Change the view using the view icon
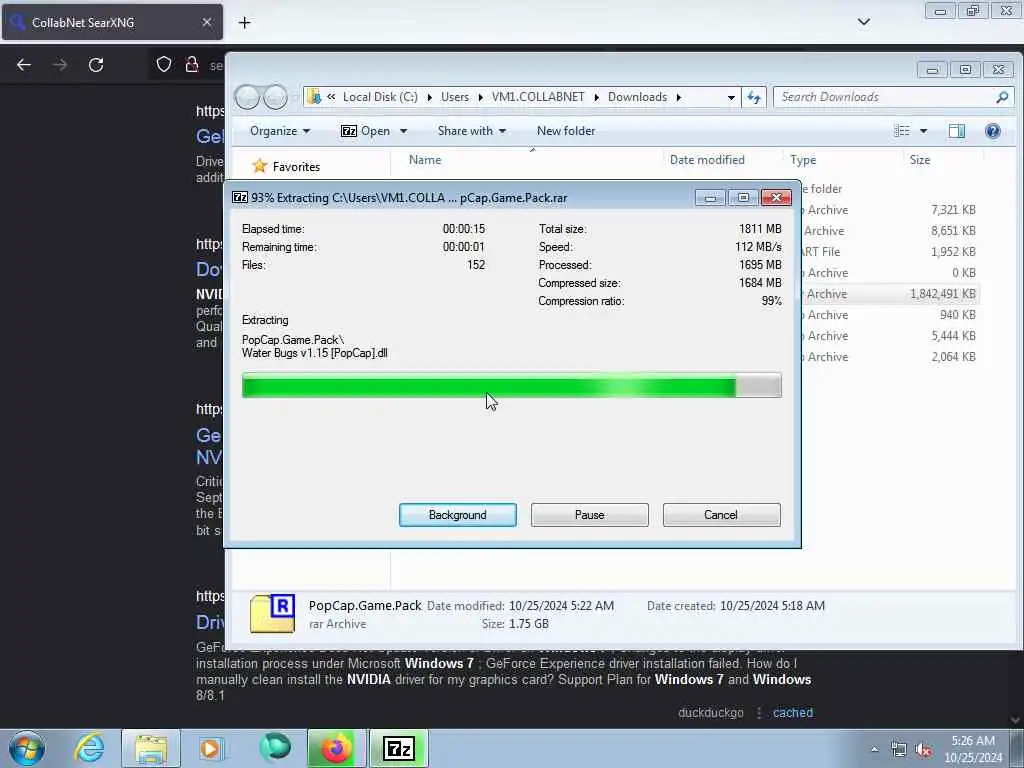This screenshot has width=1024, height=768. [901, 131]
